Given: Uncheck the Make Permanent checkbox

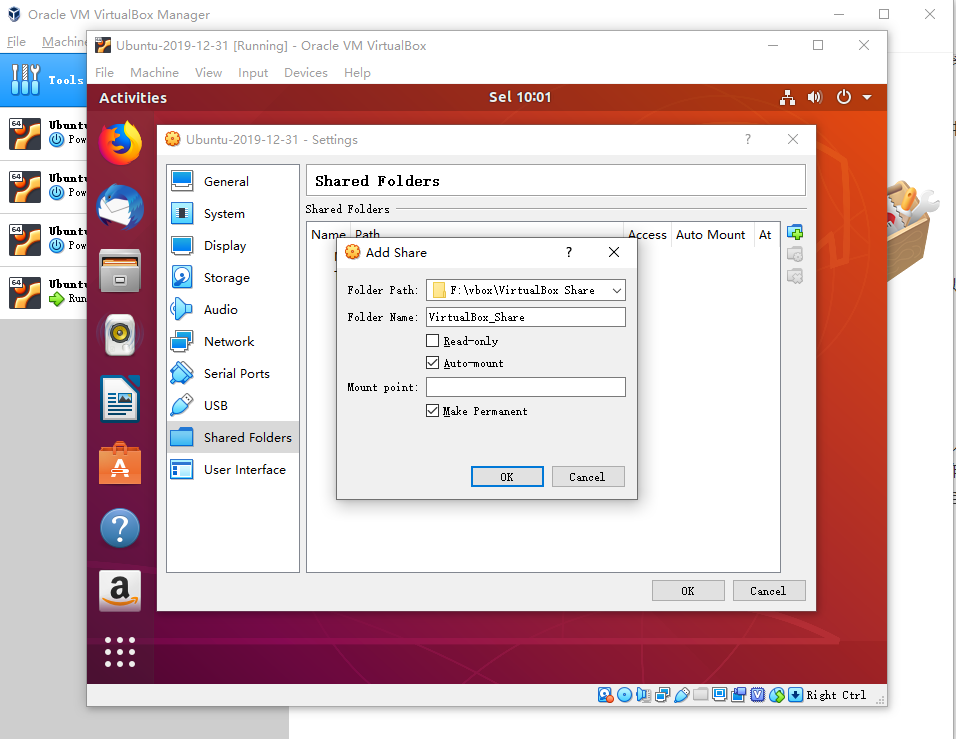Looking at the screenshot, I should pos(432,410).
